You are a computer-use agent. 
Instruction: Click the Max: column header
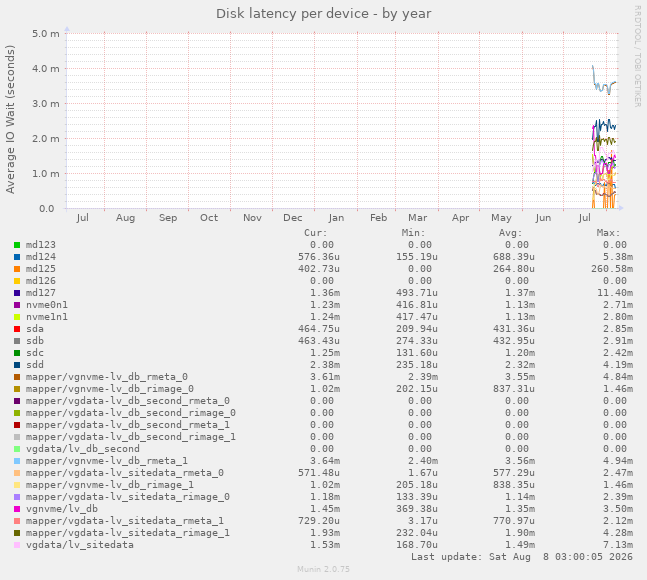click(x=608, y=233)
